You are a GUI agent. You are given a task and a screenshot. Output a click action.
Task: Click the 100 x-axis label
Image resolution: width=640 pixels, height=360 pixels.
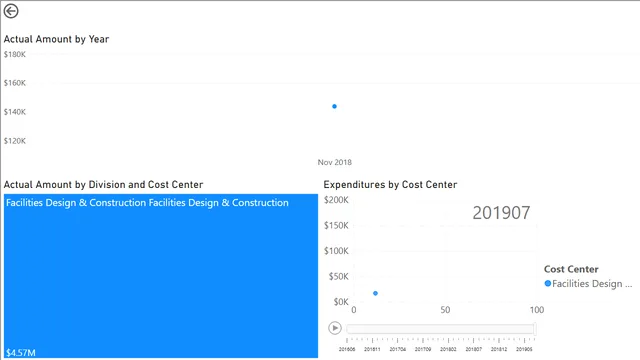click(x=537, y=310)
